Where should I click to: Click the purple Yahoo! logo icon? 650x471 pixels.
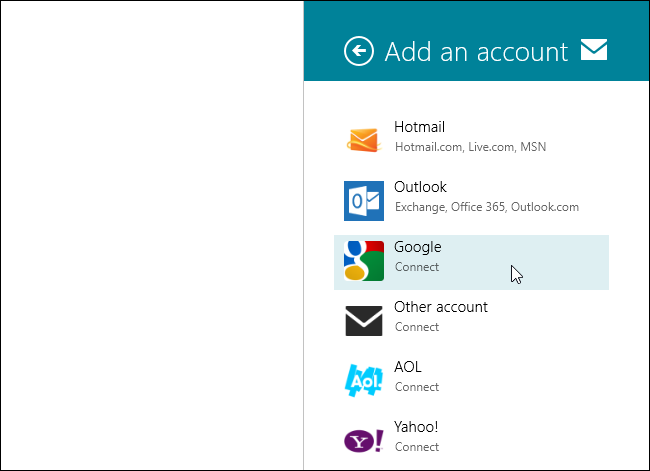[x=364, y=440]
